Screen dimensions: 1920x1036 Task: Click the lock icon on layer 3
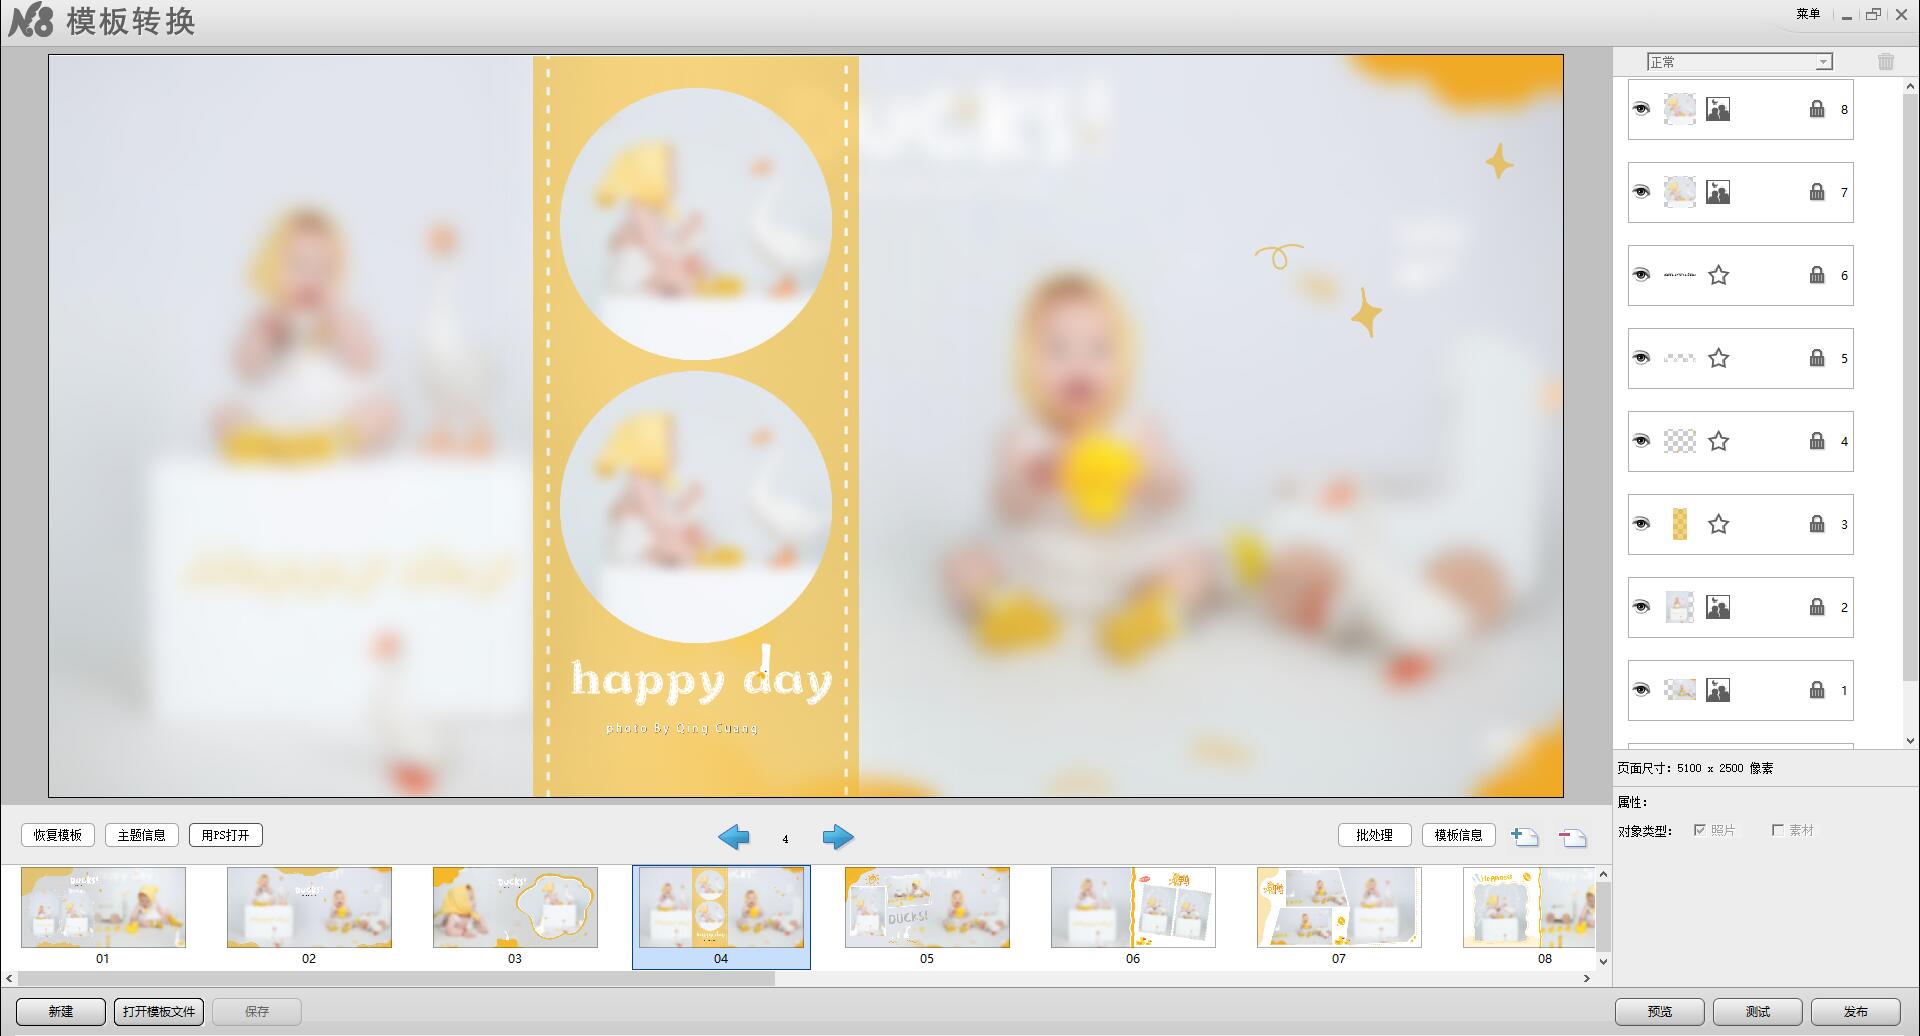pyautogui.click(x=1817, y=524)
